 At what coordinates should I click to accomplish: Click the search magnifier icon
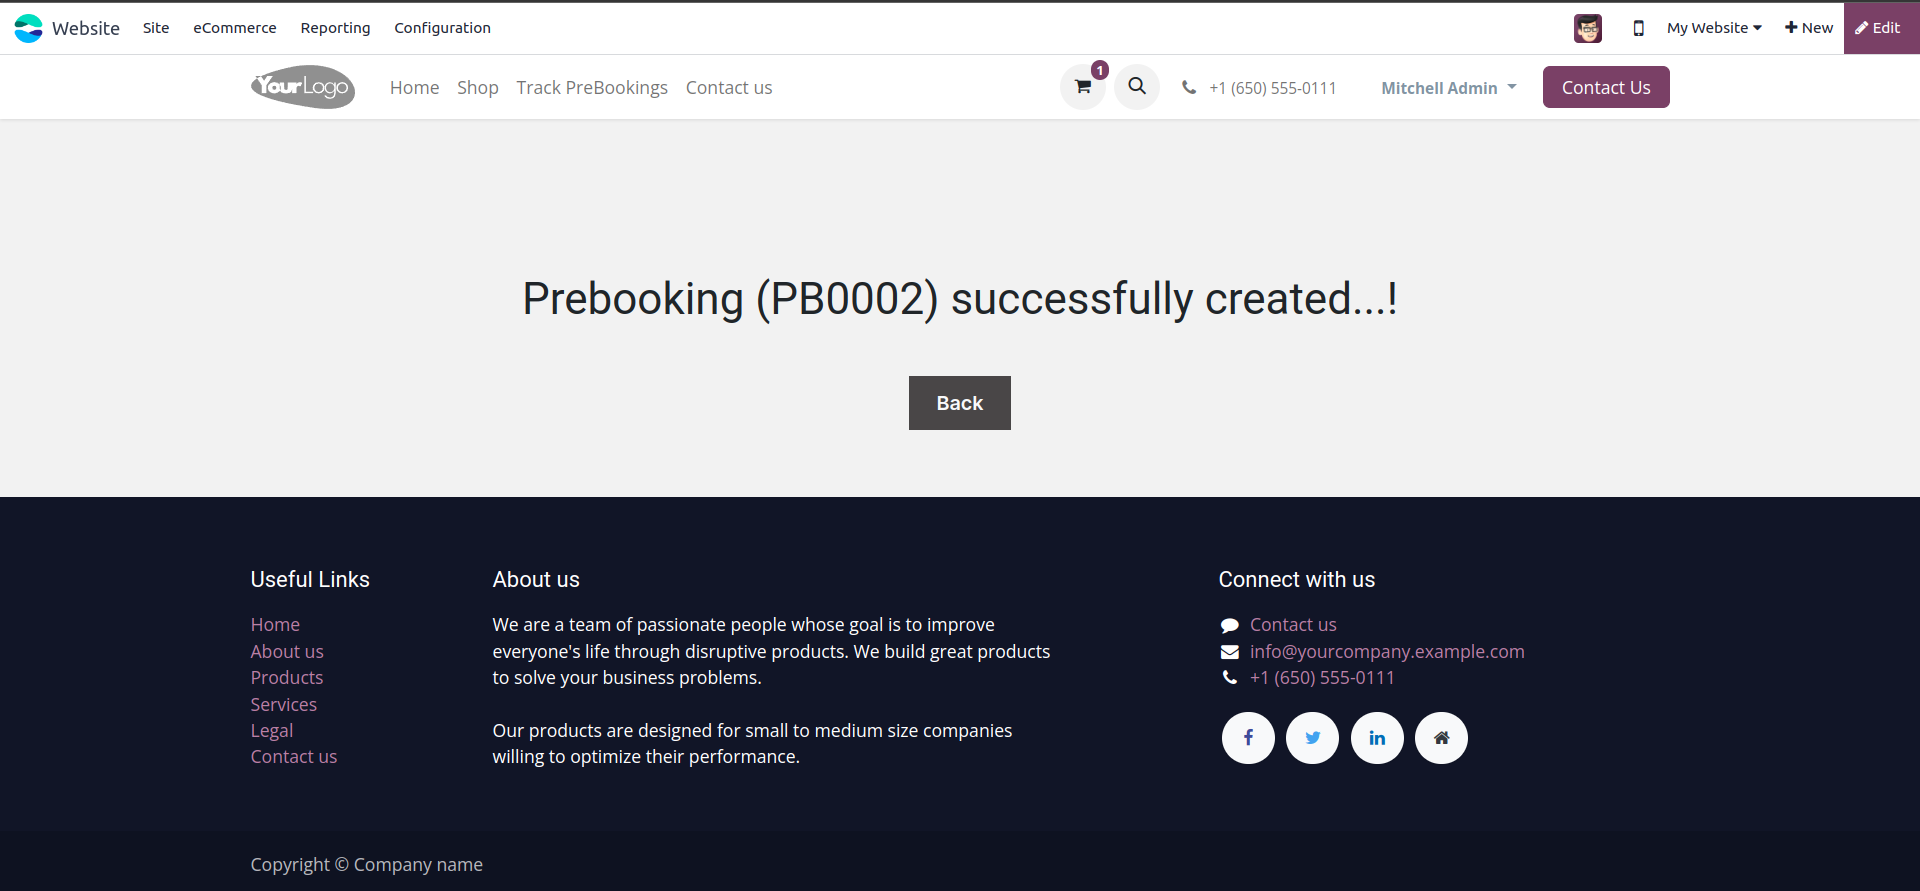click(x=1137, y=87)
